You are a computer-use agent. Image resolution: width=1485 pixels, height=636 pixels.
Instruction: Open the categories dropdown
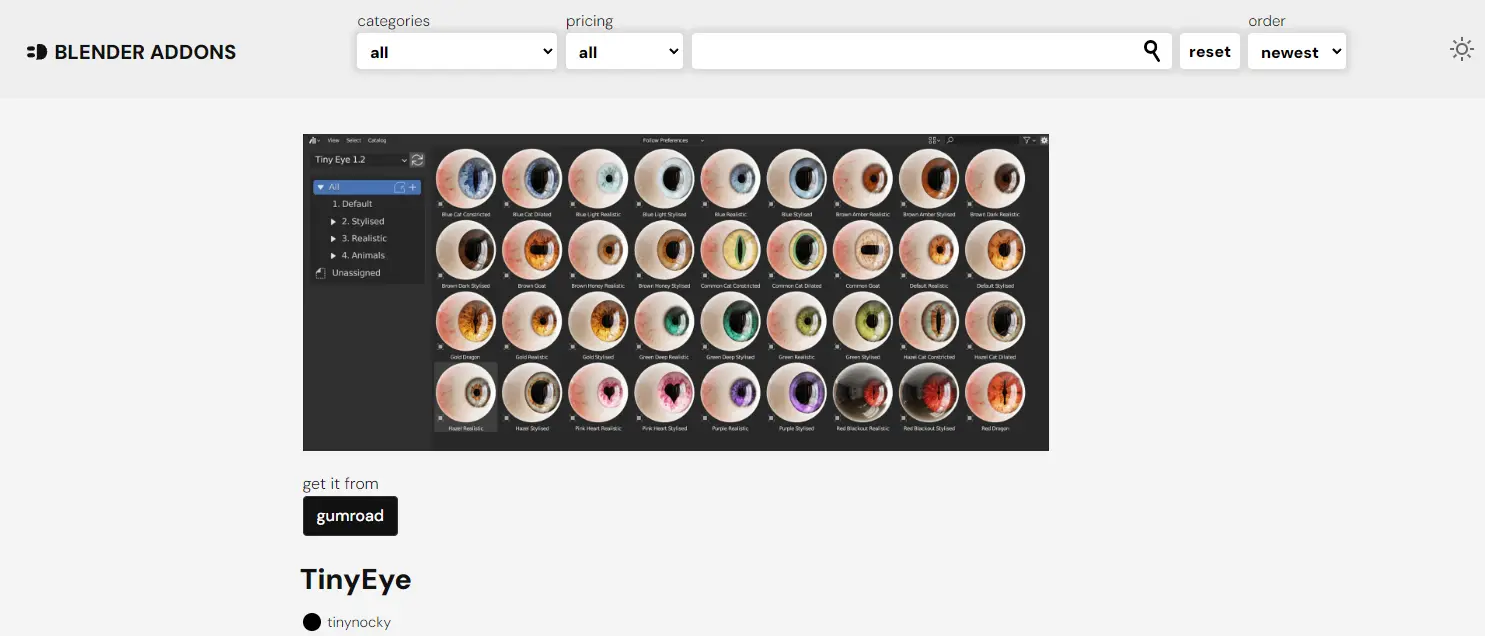457,52
